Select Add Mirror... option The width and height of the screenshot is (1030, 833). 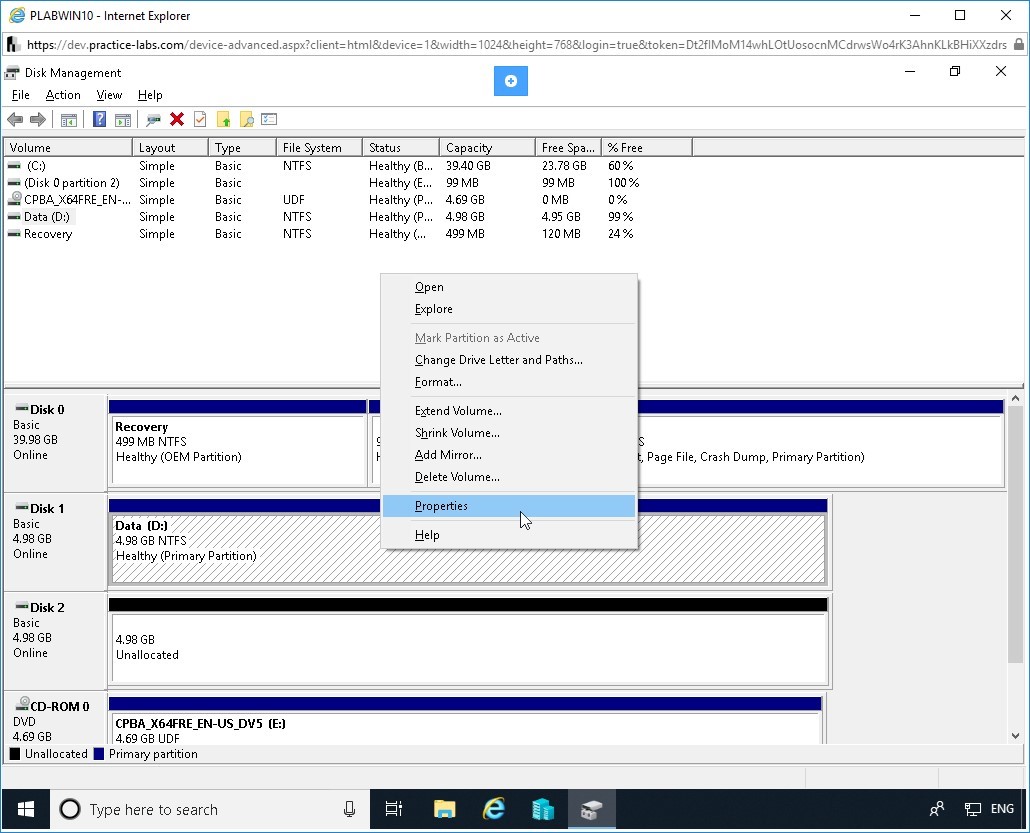pyautogui.click(x=509, y=455)
